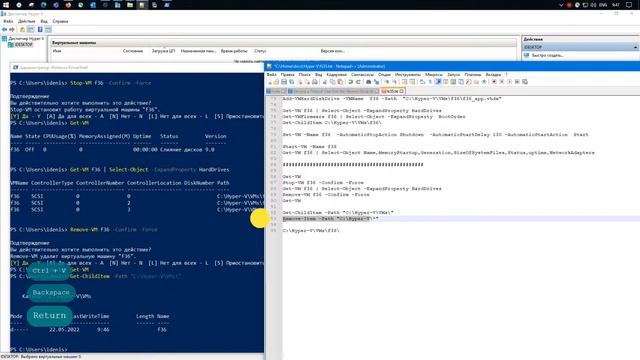
Task: Open Поиск menu in Notepad++
Action: coord(304,75)
